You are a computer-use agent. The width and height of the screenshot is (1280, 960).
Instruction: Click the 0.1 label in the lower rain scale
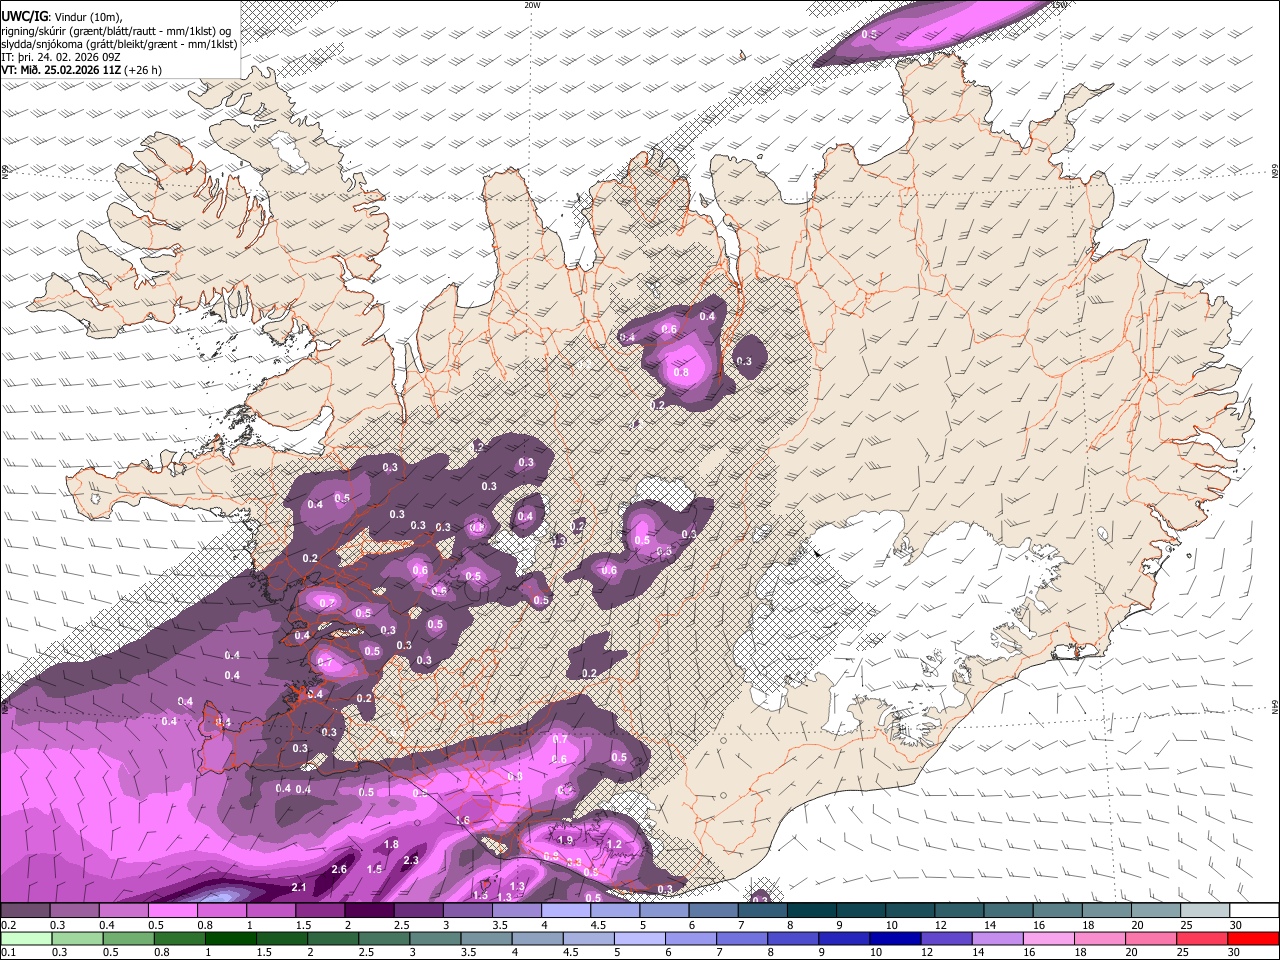coord(9,953)
